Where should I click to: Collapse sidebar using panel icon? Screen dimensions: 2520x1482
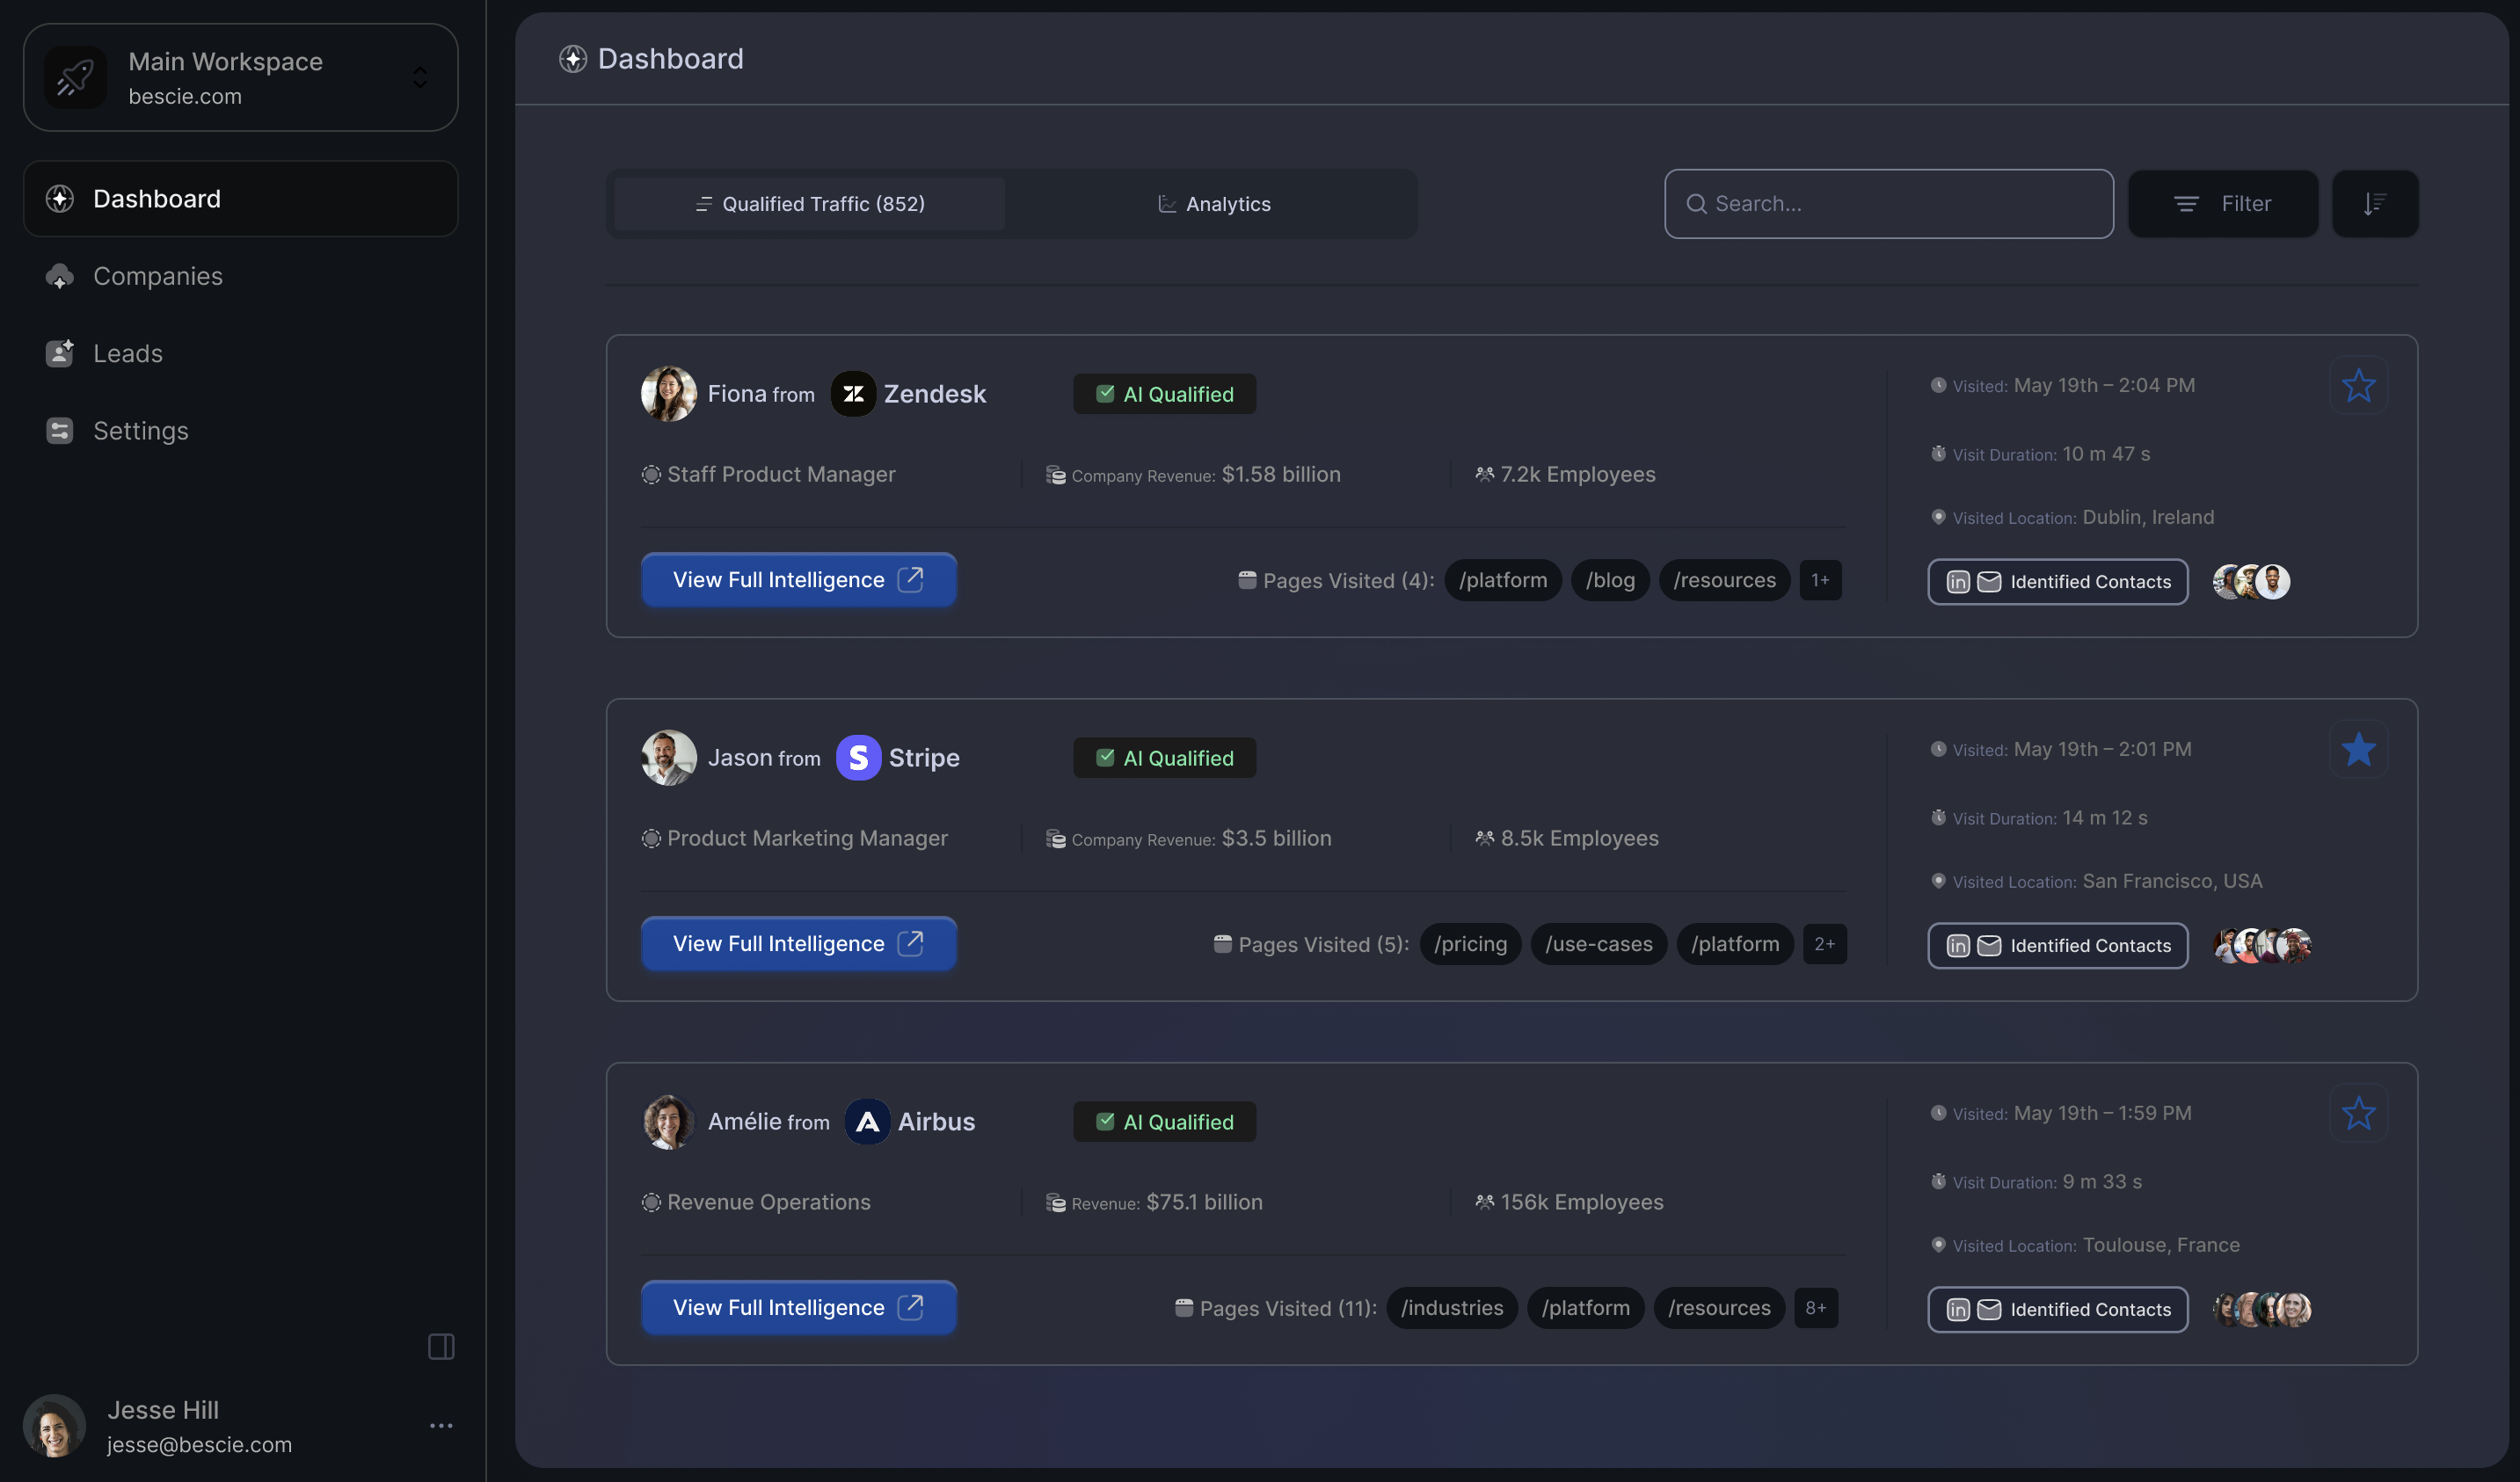tap(441, 1346)
